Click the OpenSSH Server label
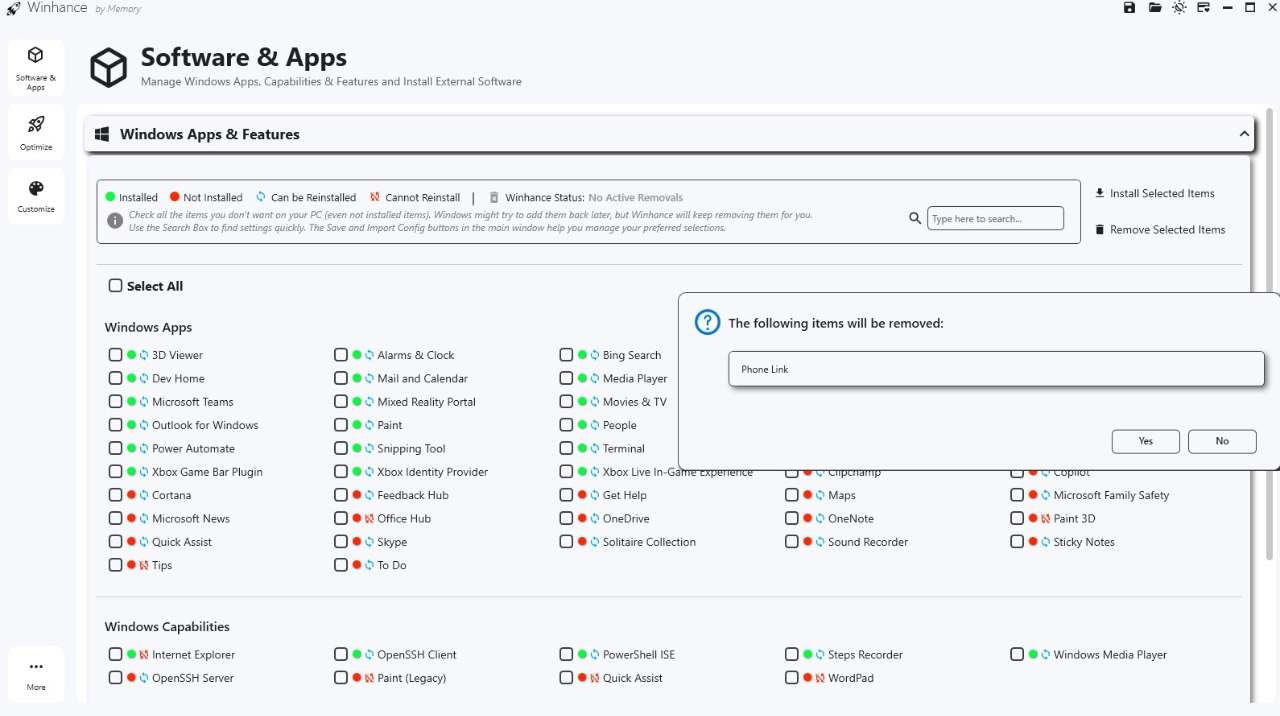The image size is (1280, 716). [x=193, y=678]
